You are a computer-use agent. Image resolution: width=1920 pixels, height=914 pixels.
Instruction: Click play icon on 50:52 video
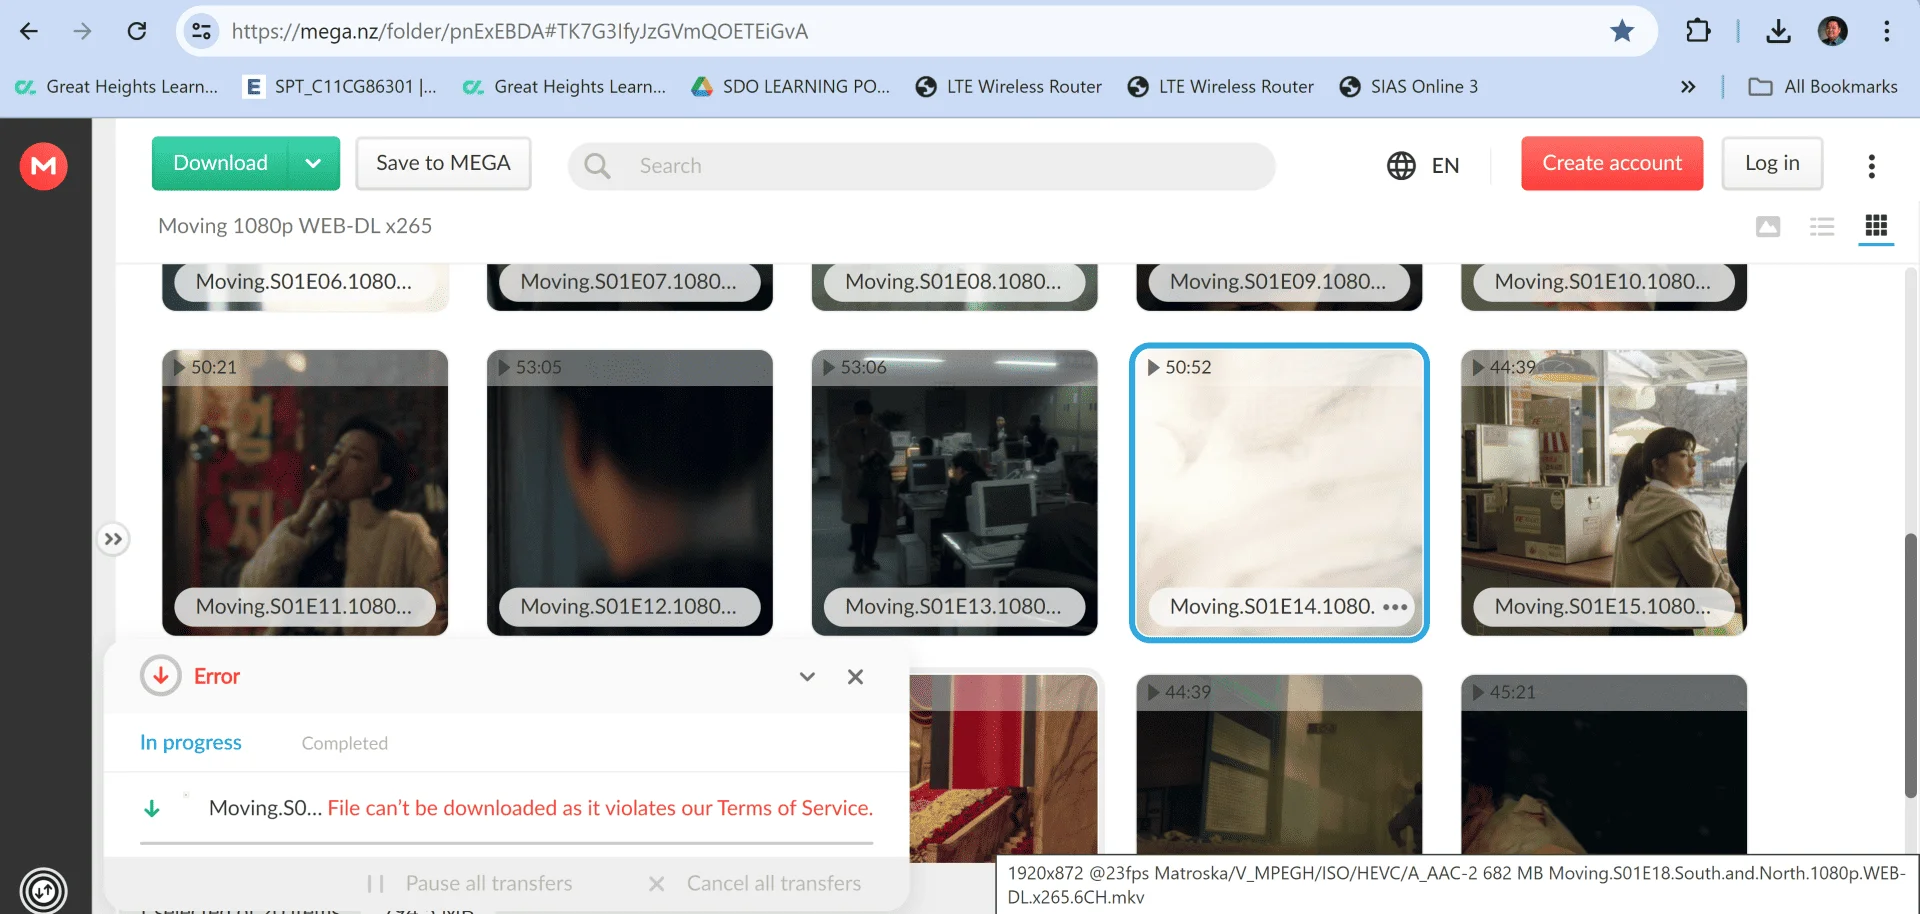click(1153, 368)
